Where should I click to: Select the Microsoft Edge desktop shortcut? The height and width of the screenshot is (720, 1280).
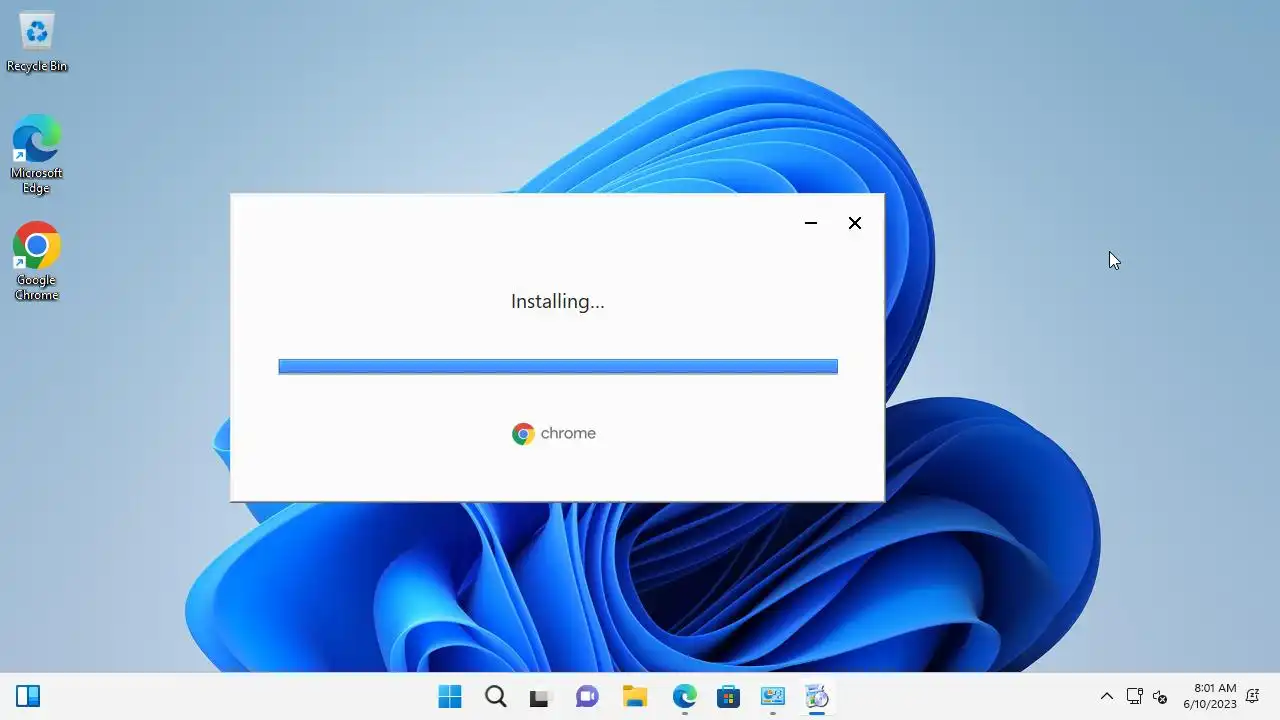37,154
